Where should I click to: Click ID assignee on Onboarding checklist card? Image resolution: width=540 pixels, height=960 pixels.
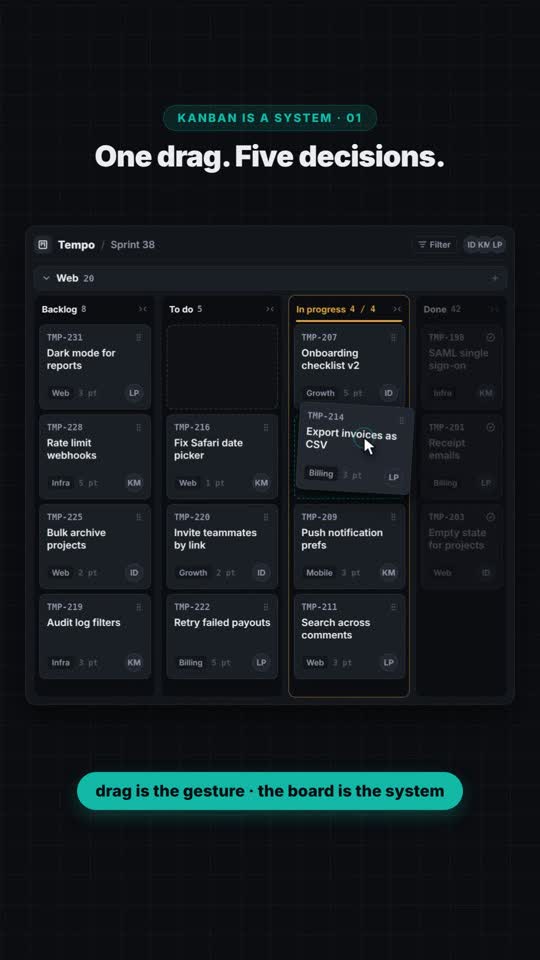[389, 393]
